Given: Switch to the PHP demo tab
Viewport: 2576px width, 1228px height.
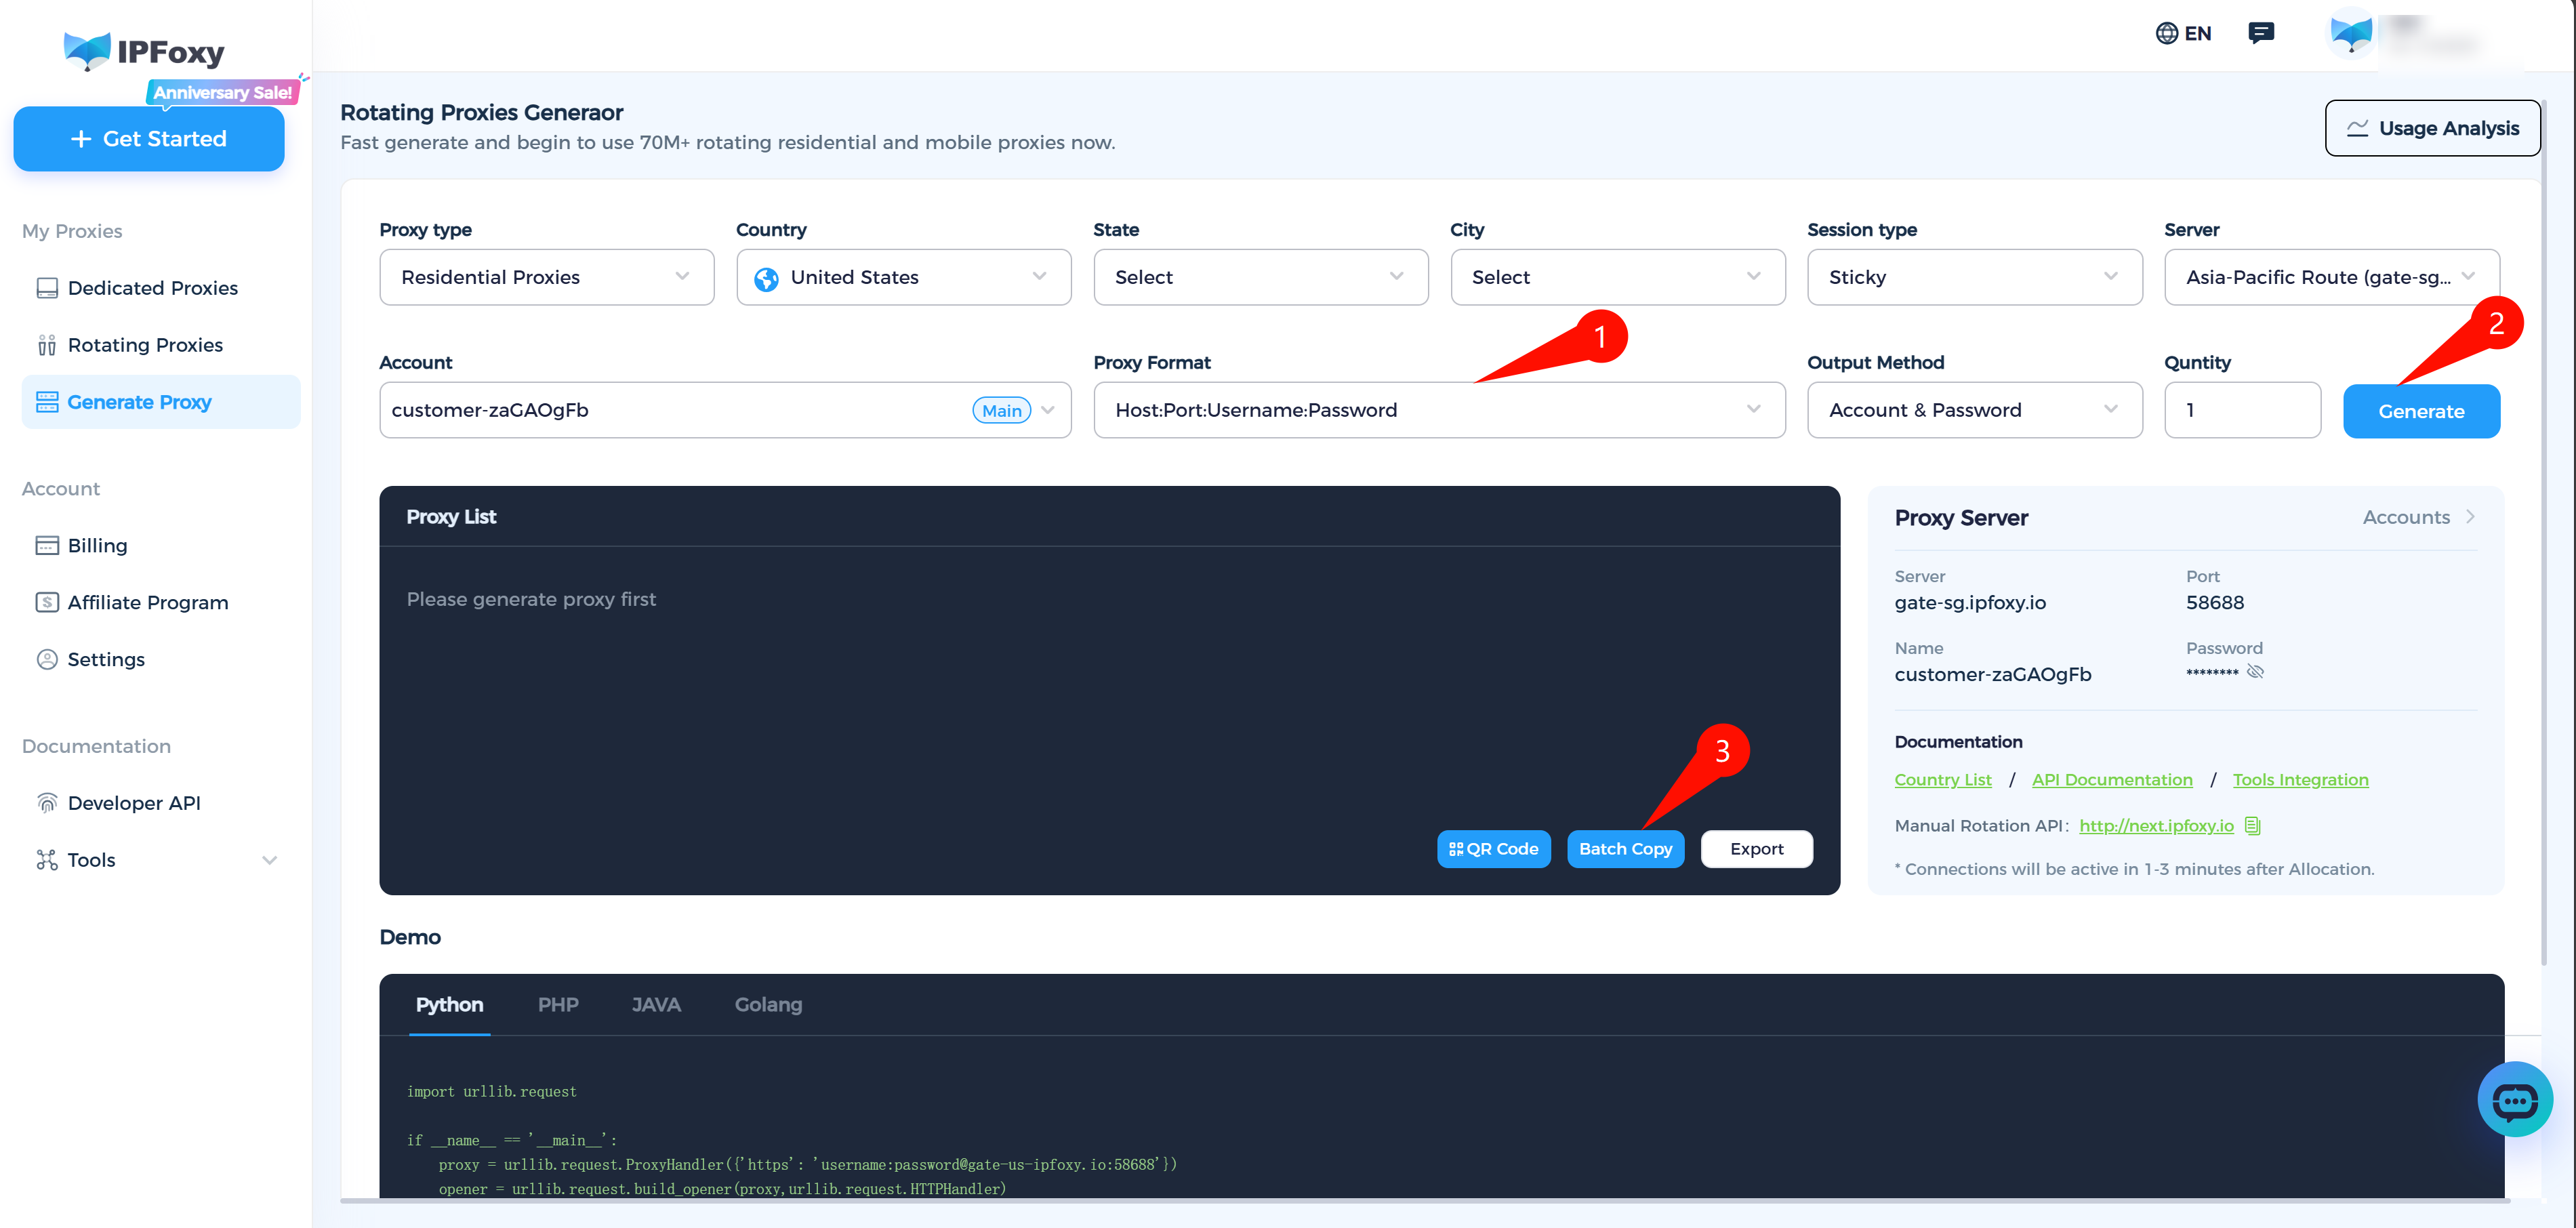Looking at the screenshot, I should pyautogui.click(x=558, y=1004).
